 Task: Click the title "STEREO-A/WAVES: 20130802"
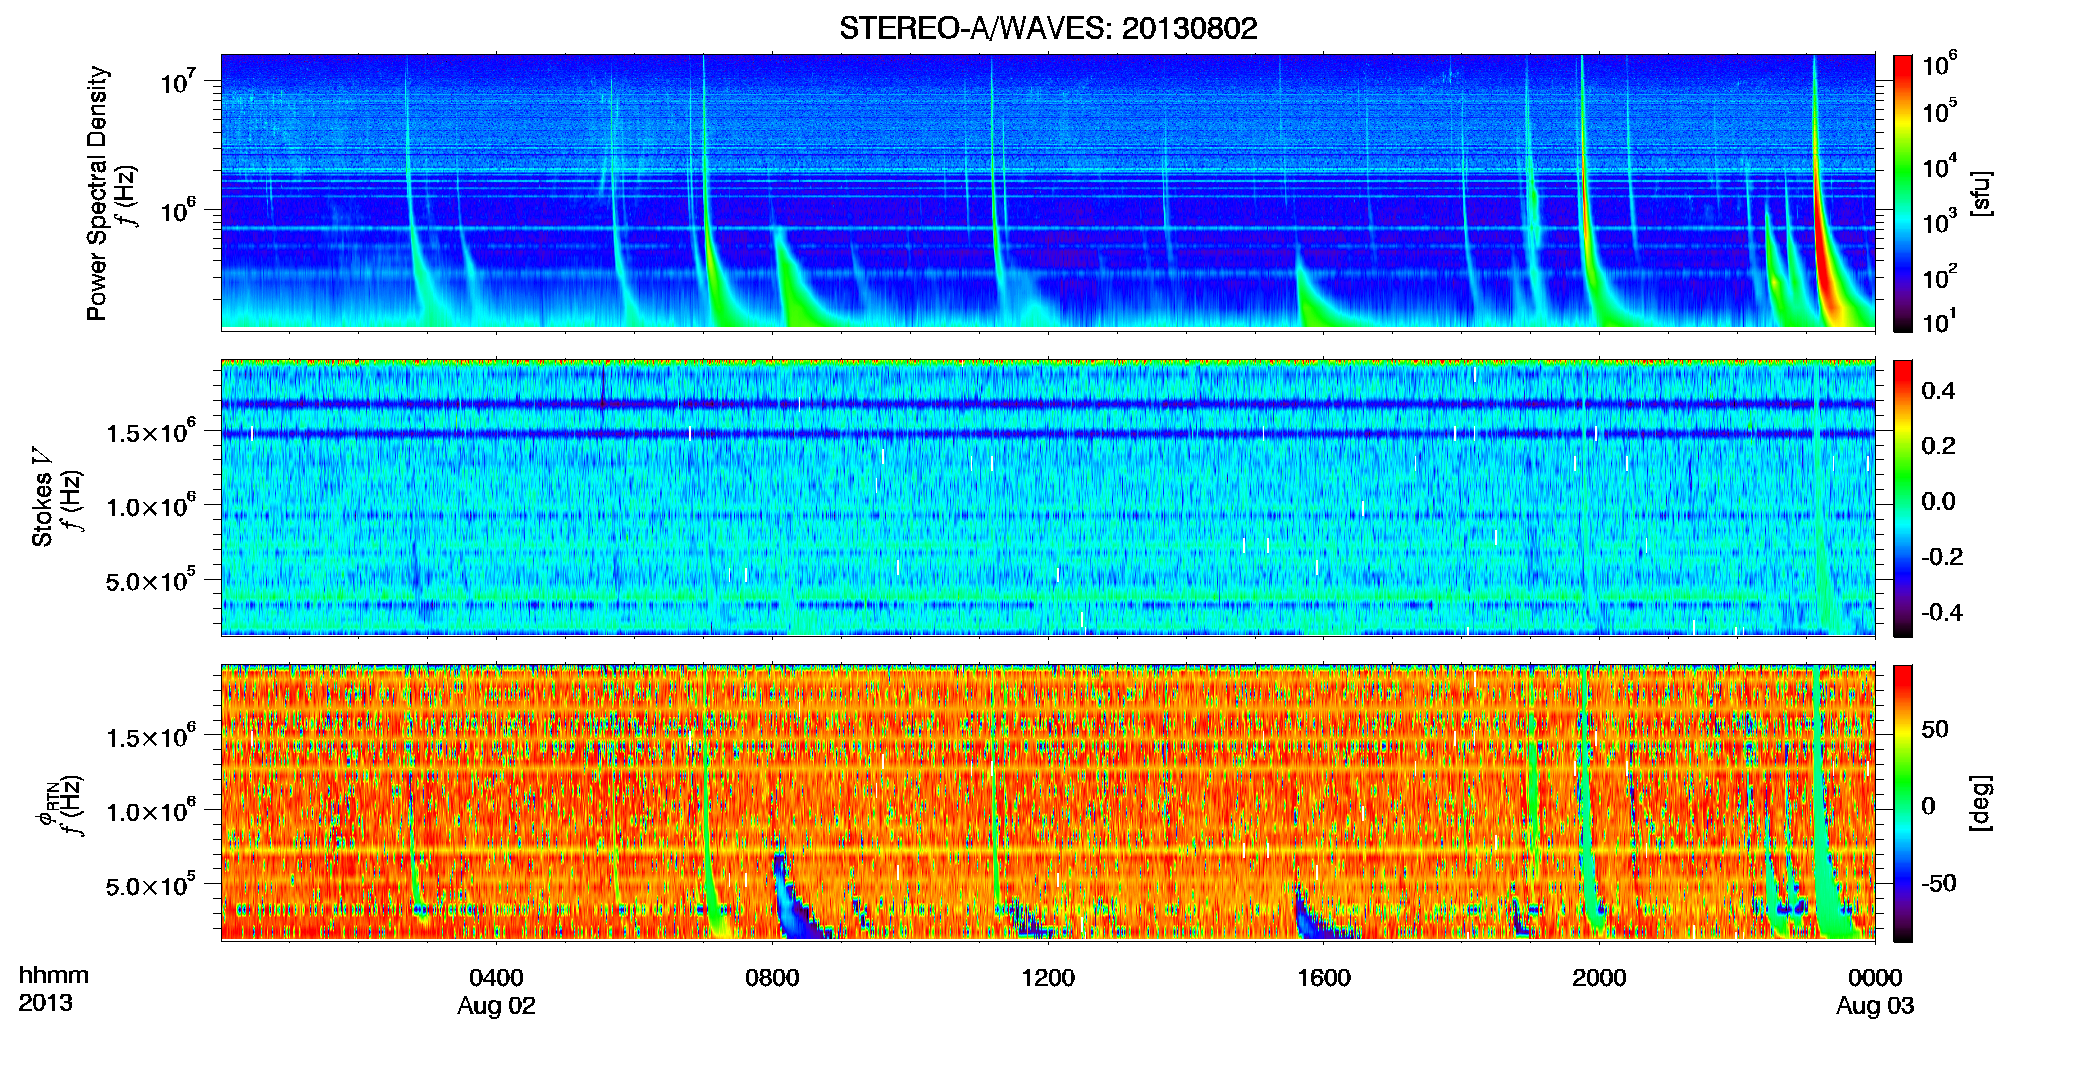(1048, 28)
